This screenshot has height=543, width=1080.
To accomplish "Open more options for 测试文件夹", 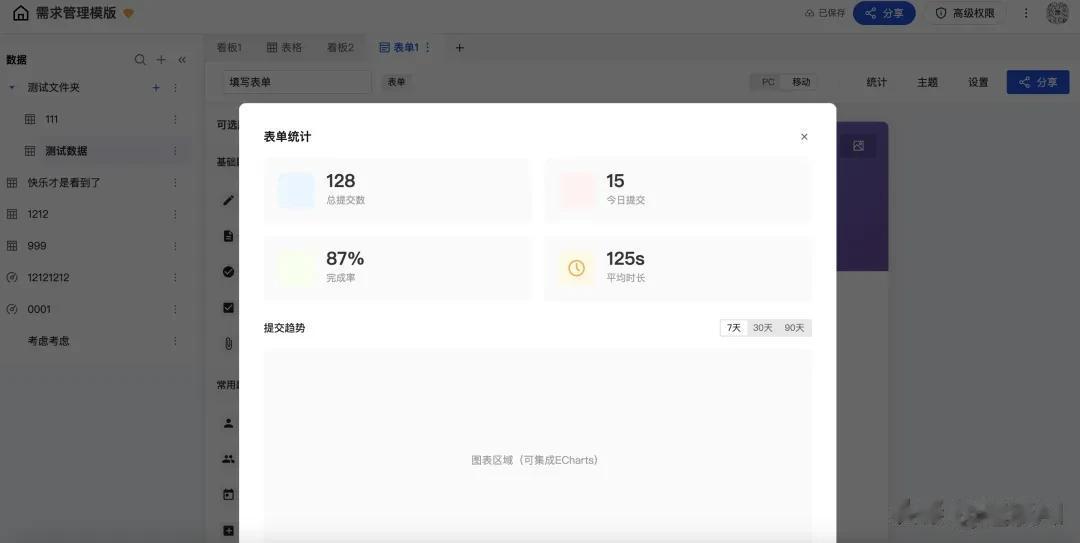I will (x=175, y=88).
